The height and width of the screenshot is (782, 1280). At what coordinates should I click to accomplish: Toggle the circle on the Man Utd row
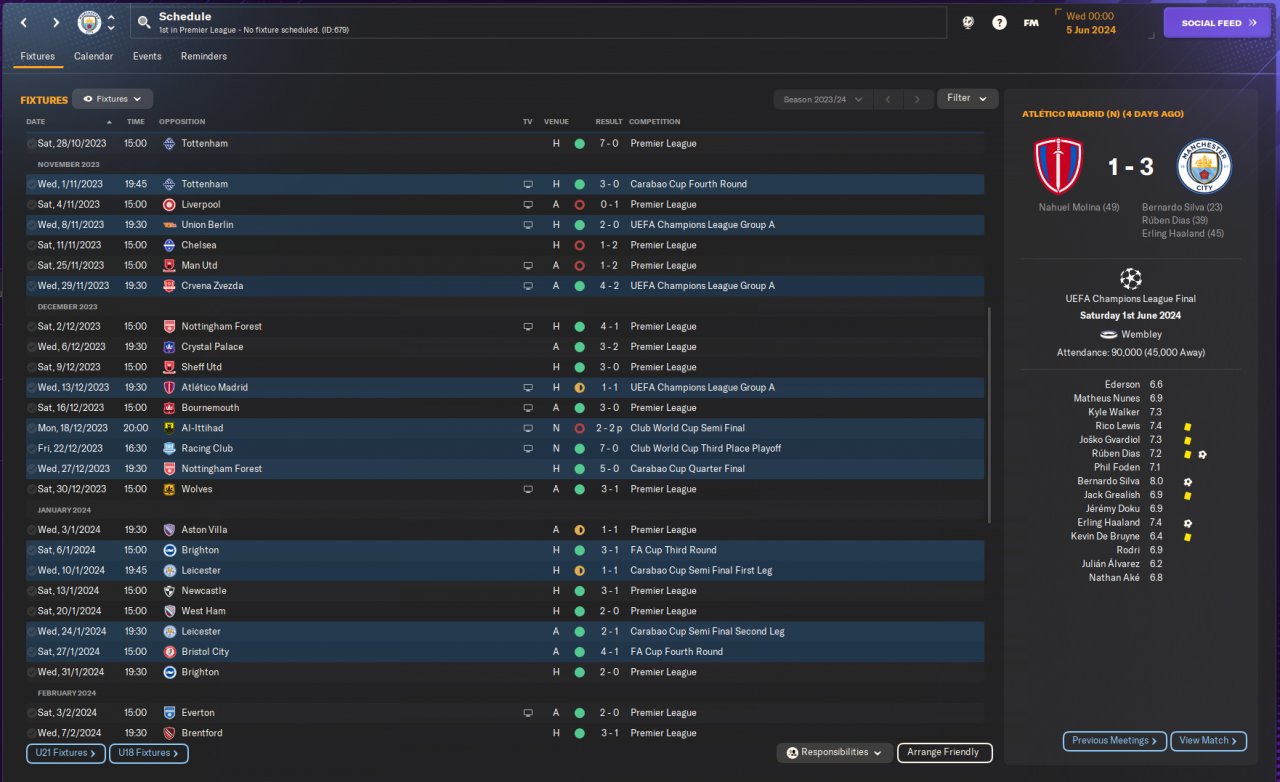pyautogui.click(x=31, y=265)
